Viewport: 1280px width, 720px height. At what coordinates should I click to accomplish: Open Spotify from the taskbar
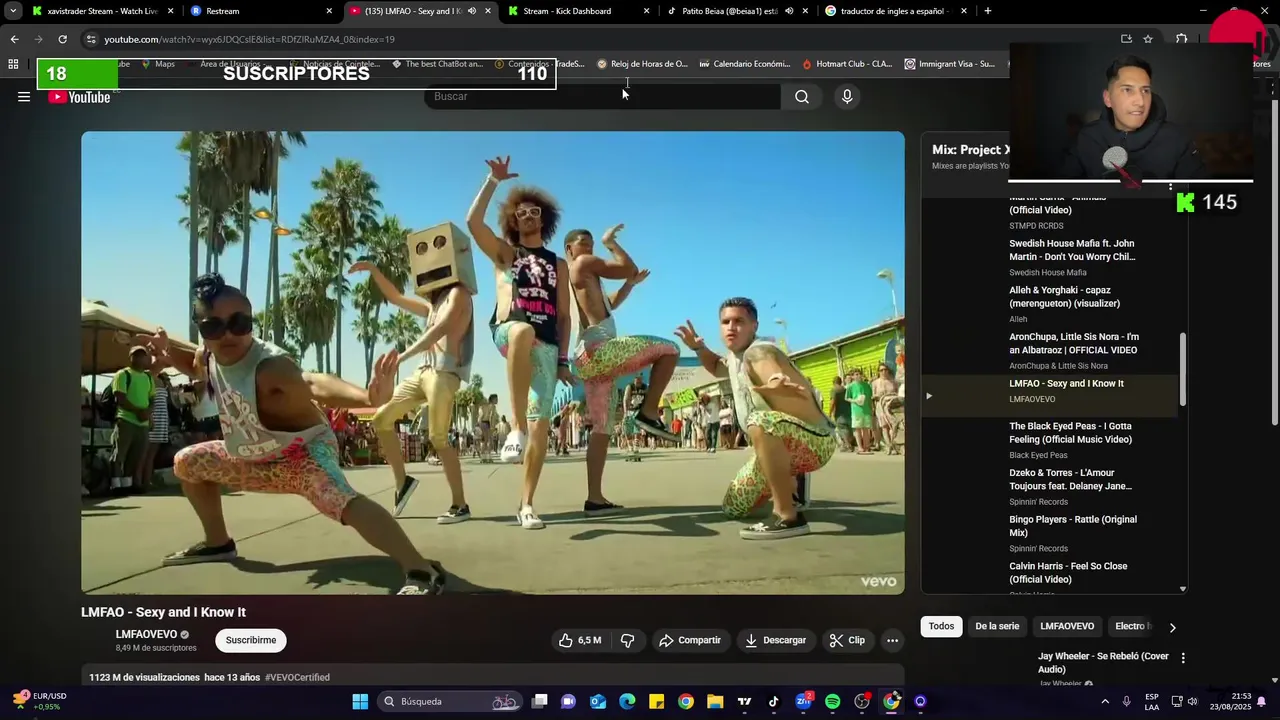coord(832,701)
